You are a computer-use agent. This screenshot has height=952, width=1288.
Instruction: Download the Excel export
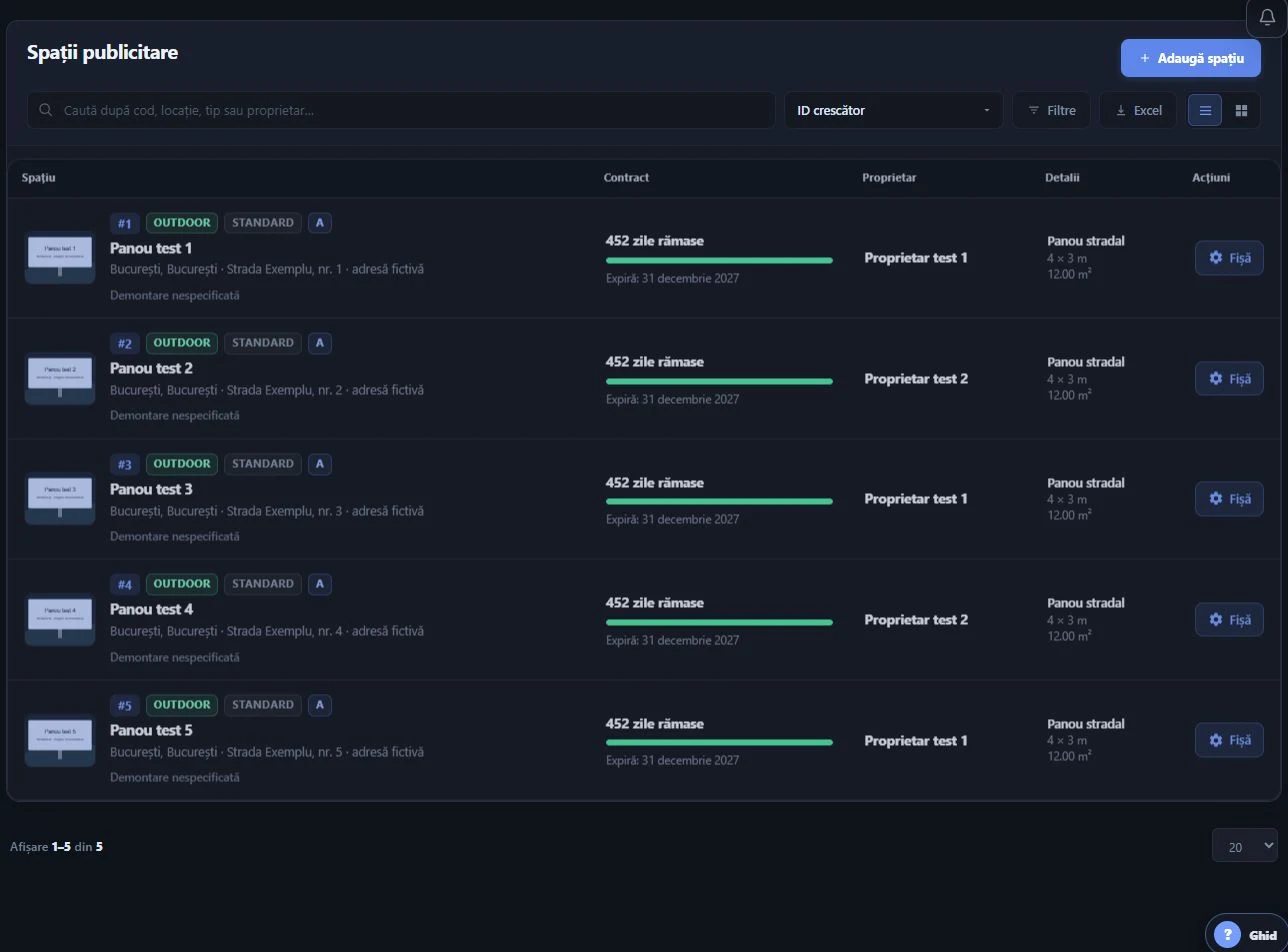coord(1138,110)
